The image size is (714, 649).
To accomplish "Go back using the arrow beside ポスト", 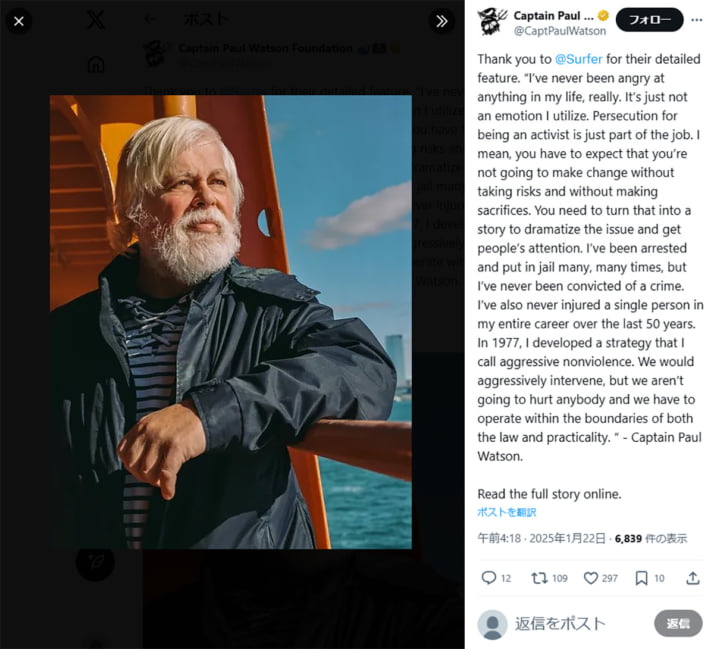I will 150,19.
